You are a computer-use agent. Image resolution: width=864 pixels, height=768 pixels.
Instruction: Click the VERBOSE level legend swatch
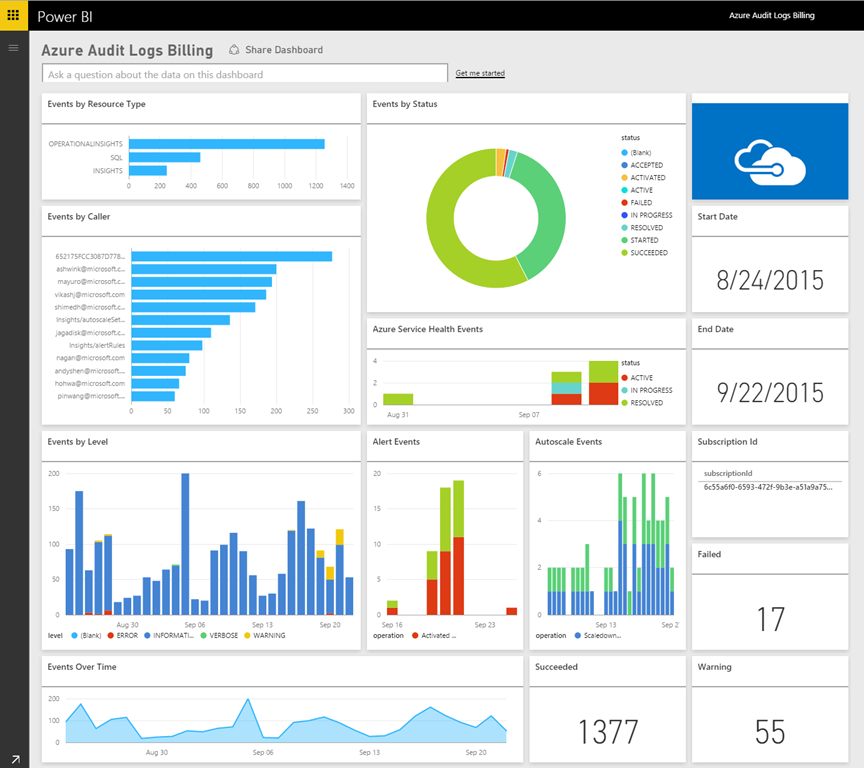tap(203, 635)
